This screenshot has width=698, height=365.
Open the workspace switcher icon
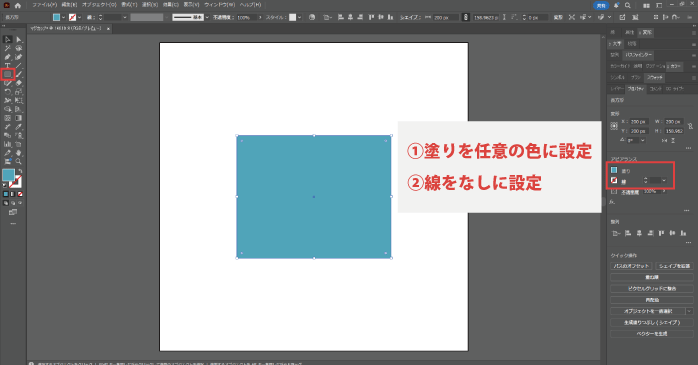point(659,5)
